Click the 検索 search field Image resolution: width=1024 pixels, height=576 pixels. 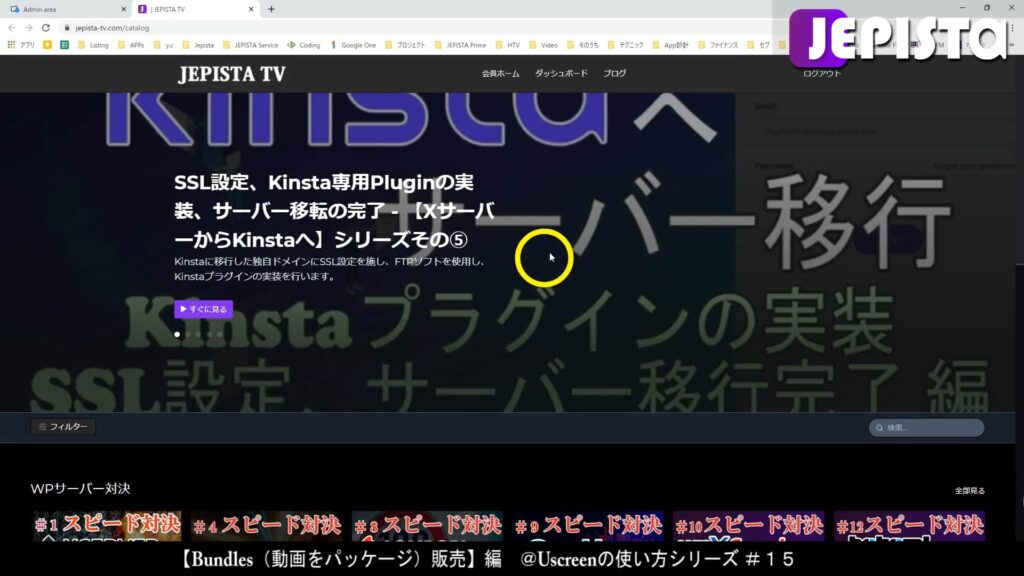(926, 428)
